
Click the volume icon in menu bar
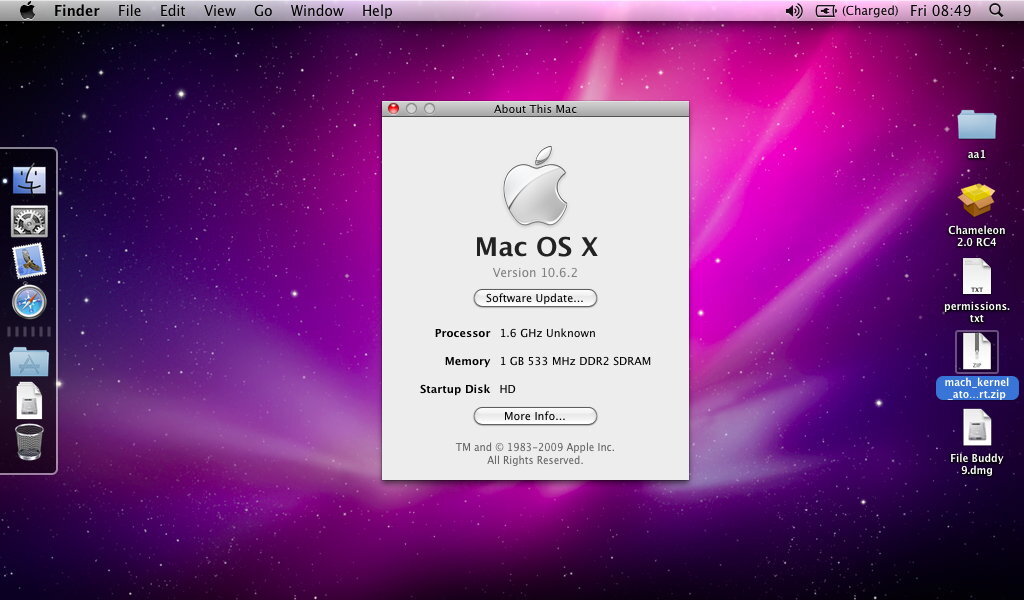click(793, 10)
